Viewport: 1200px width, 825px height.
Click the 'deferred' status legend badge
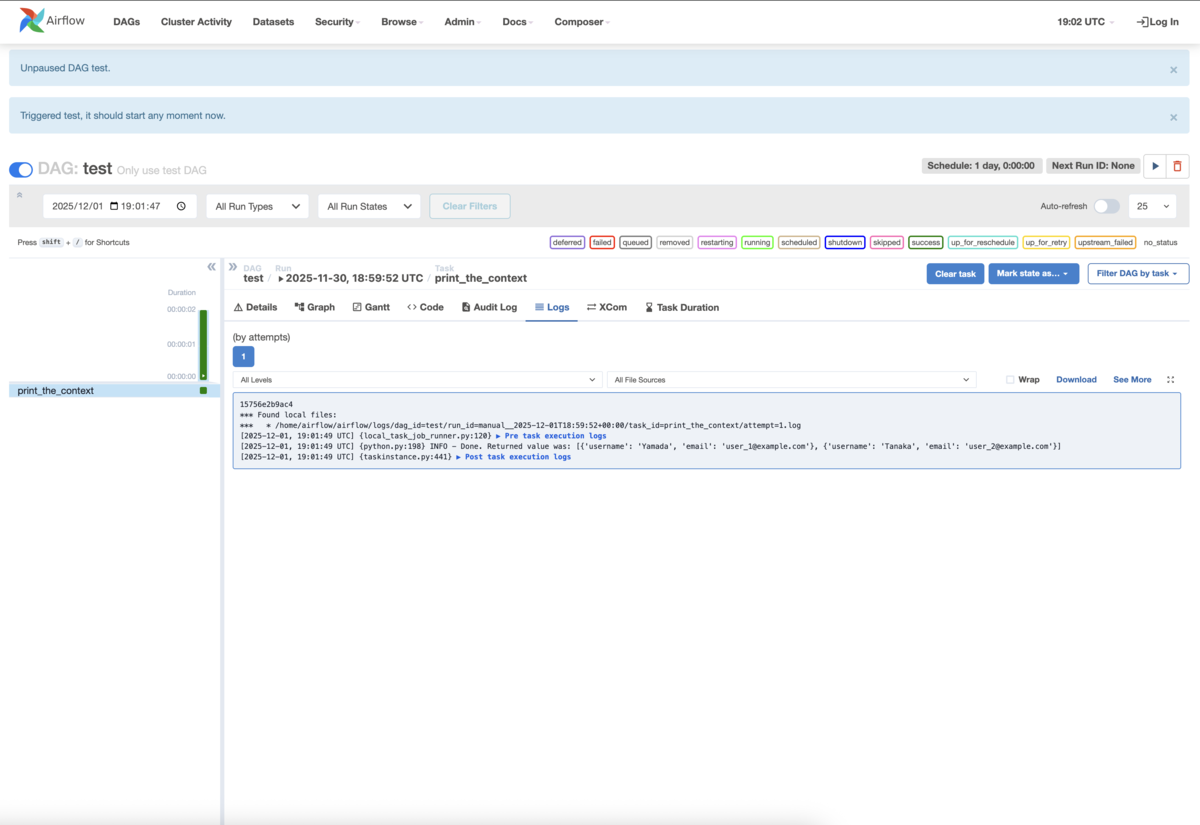click(567, 242)
